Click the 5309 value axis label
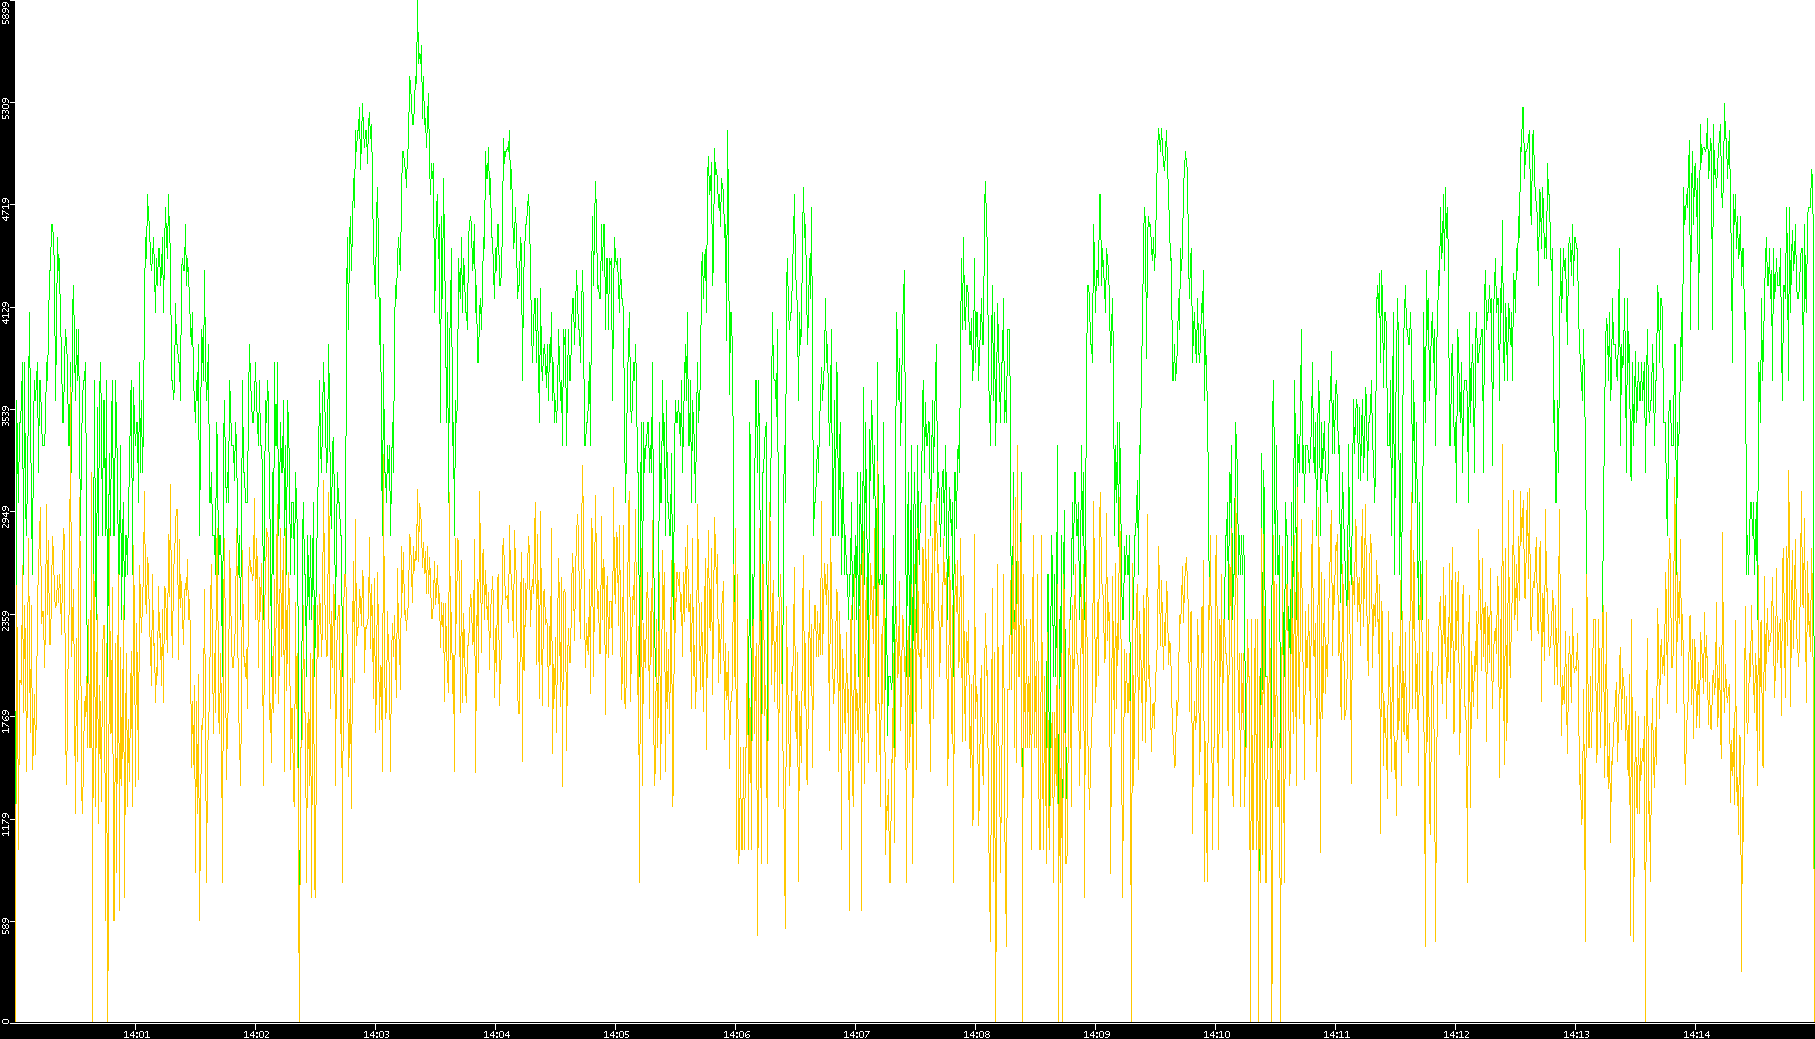Screen dimensions: 1815x1039 tap(6, 108)
